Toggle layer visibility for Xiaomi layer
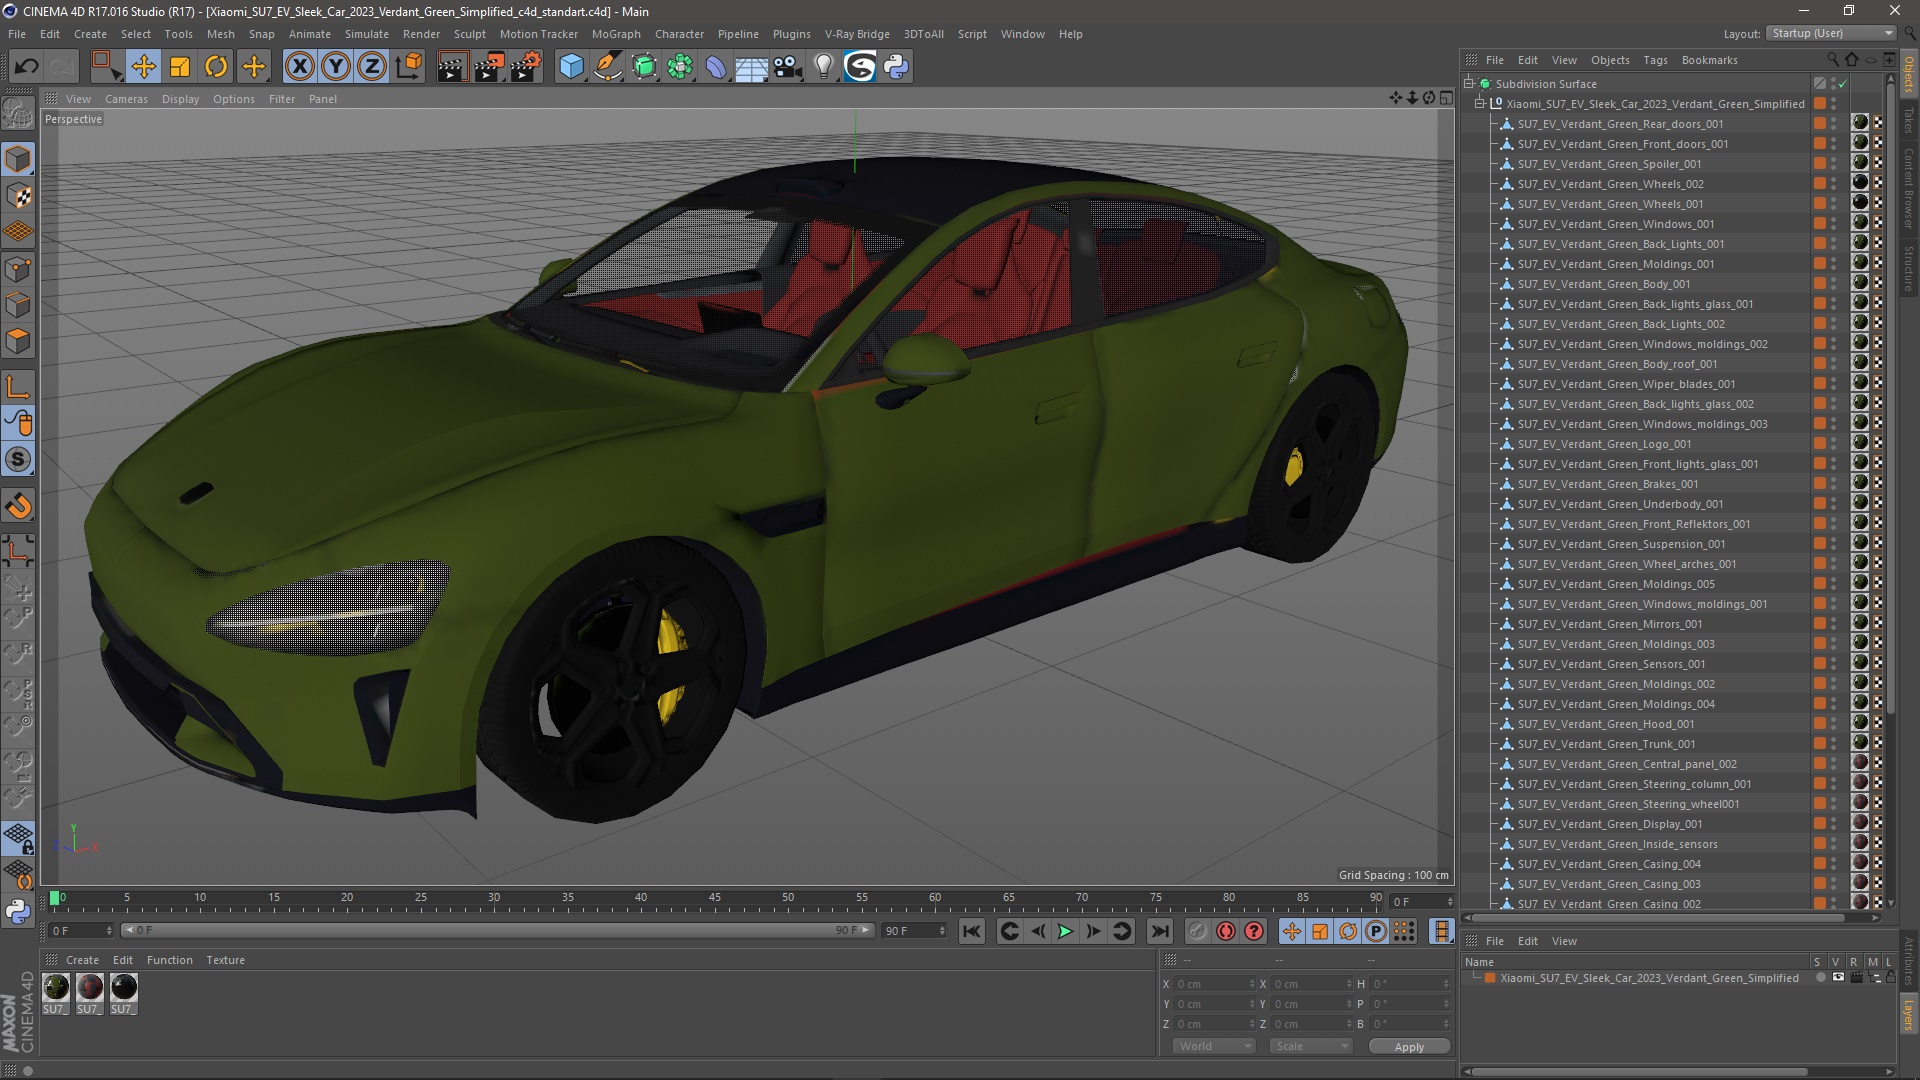Image resolution: width=1920 pixels, height=1080 pixels. [x=1838, y=978]
